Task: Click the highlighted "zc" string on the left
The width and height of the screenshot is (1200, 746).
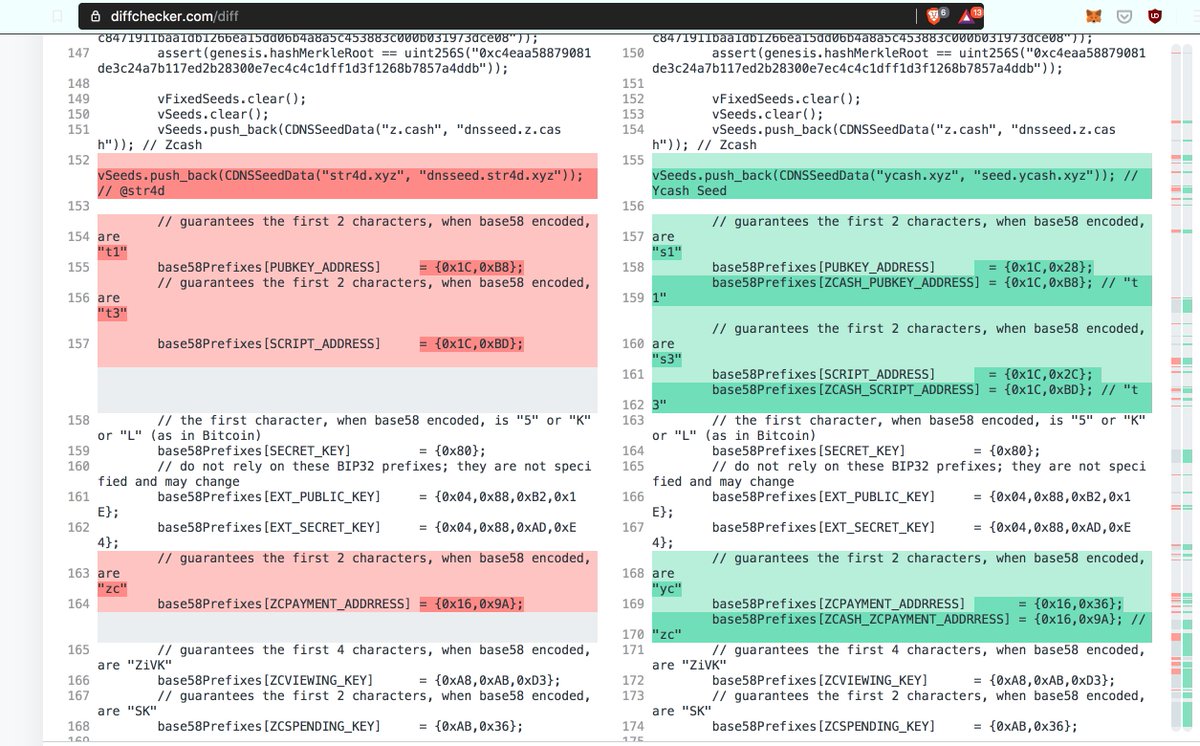Action: pos(113,588)
